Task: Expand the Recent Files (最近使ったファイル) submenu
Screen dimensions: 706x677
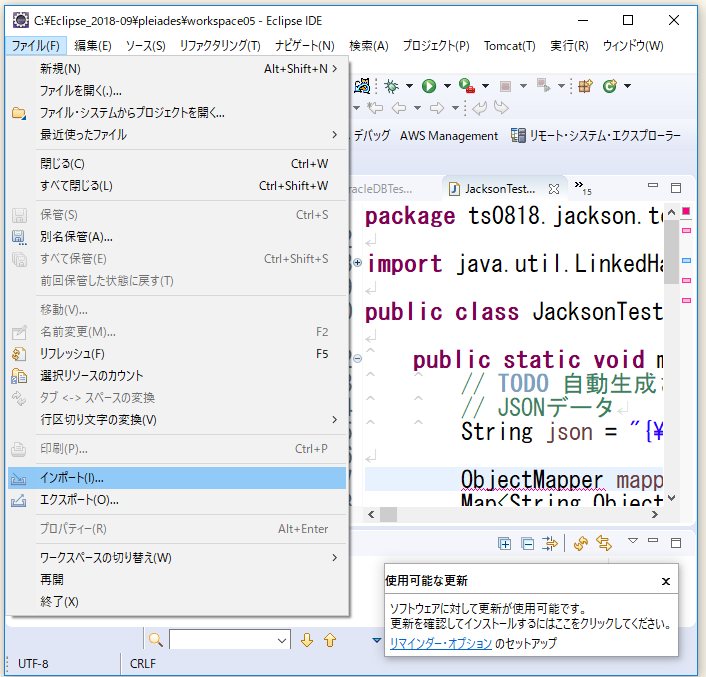Action: (178, 135)
